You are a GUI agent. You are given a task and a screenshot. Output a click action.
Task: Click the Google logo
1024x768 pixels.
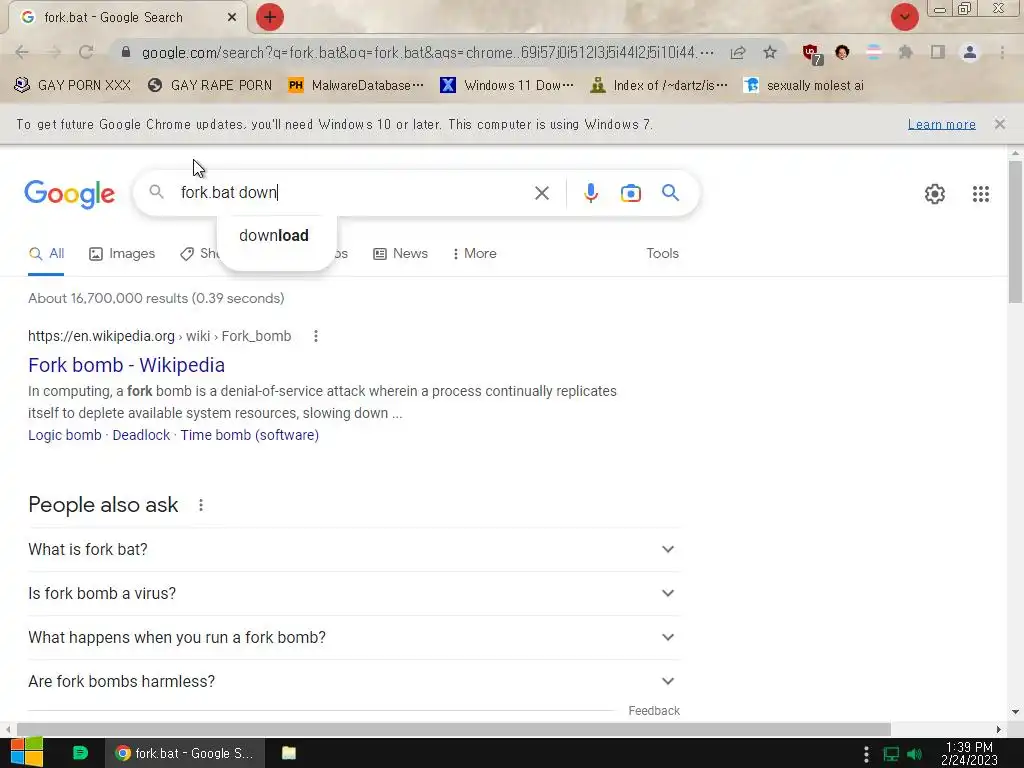pos(69,194)
